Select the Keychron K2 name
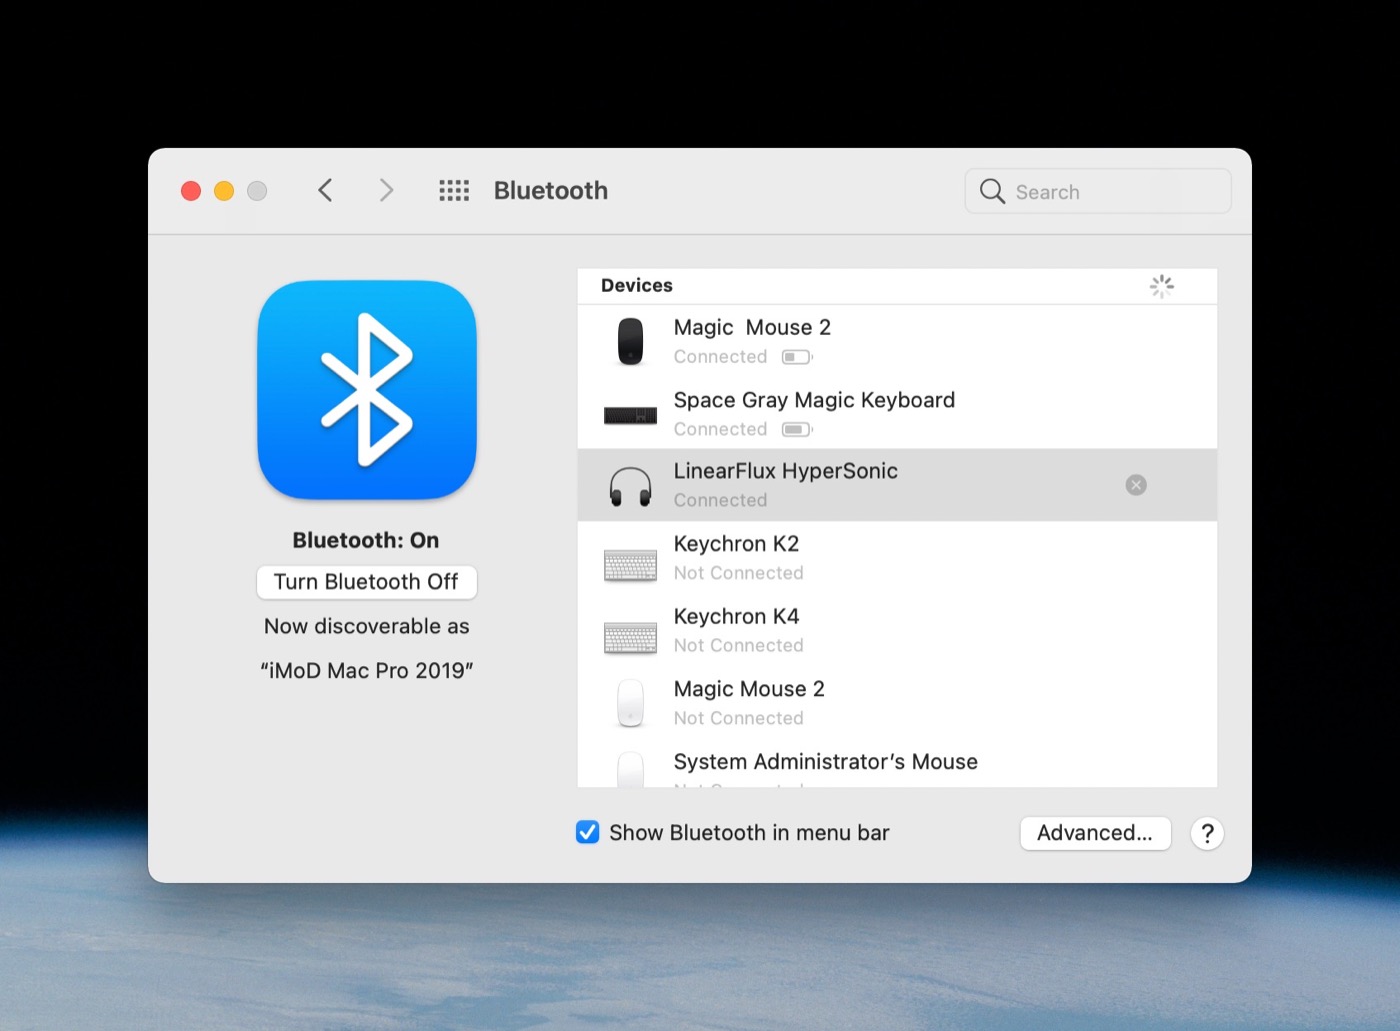Image resolution: width=1400 pixels, height=1031 pixels. point(736,544)
